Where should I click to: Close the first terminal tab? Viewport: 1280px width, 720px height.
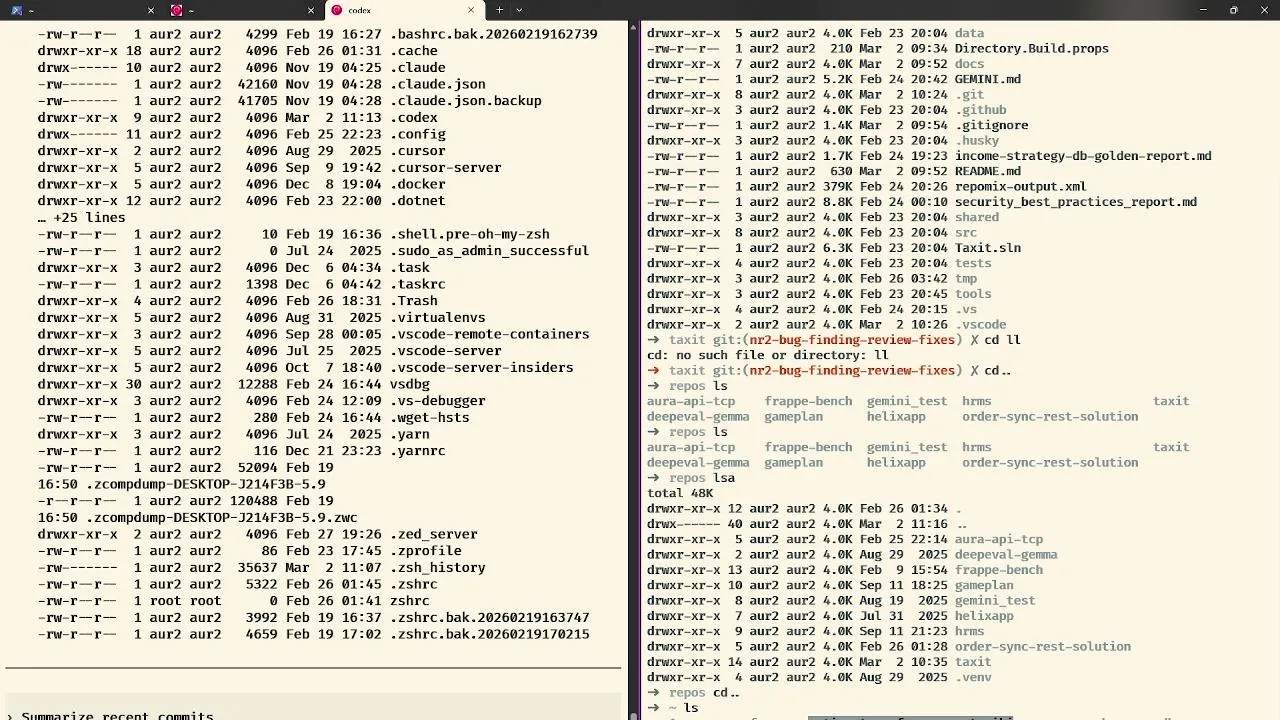click(x=151, y=10)
